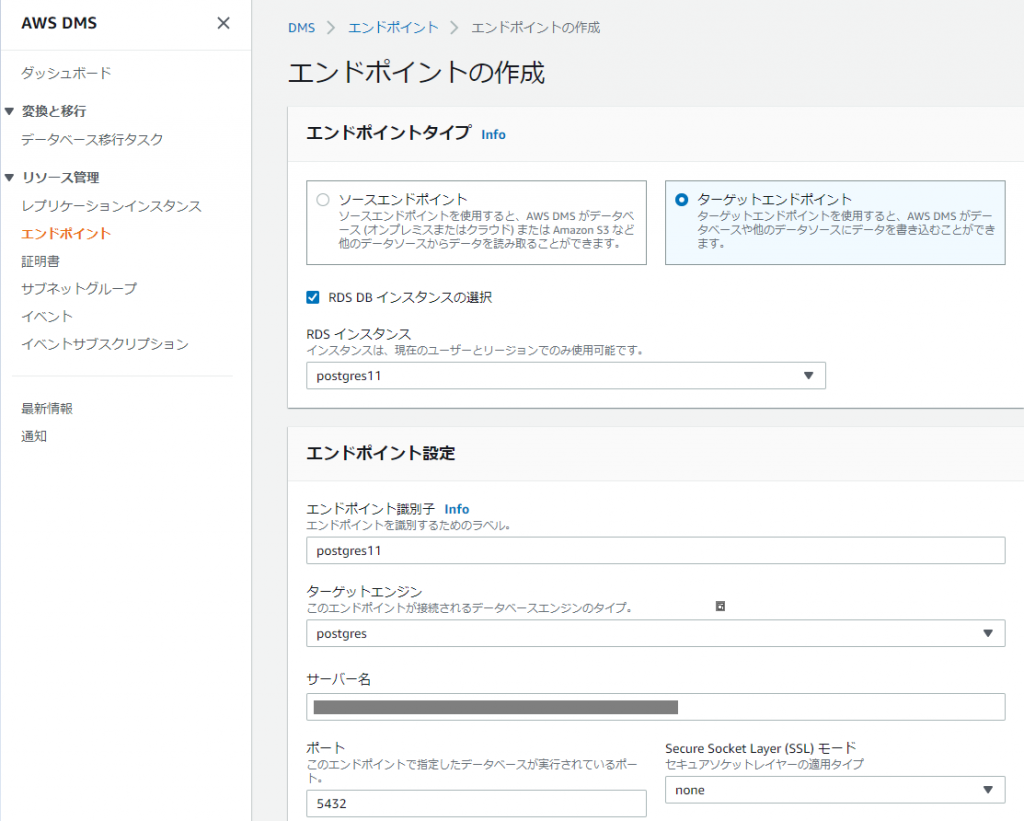Click the first breadcrumb chevron after DMS
The height and width of the screenshot is (821, 1024).
coord(331,27)
